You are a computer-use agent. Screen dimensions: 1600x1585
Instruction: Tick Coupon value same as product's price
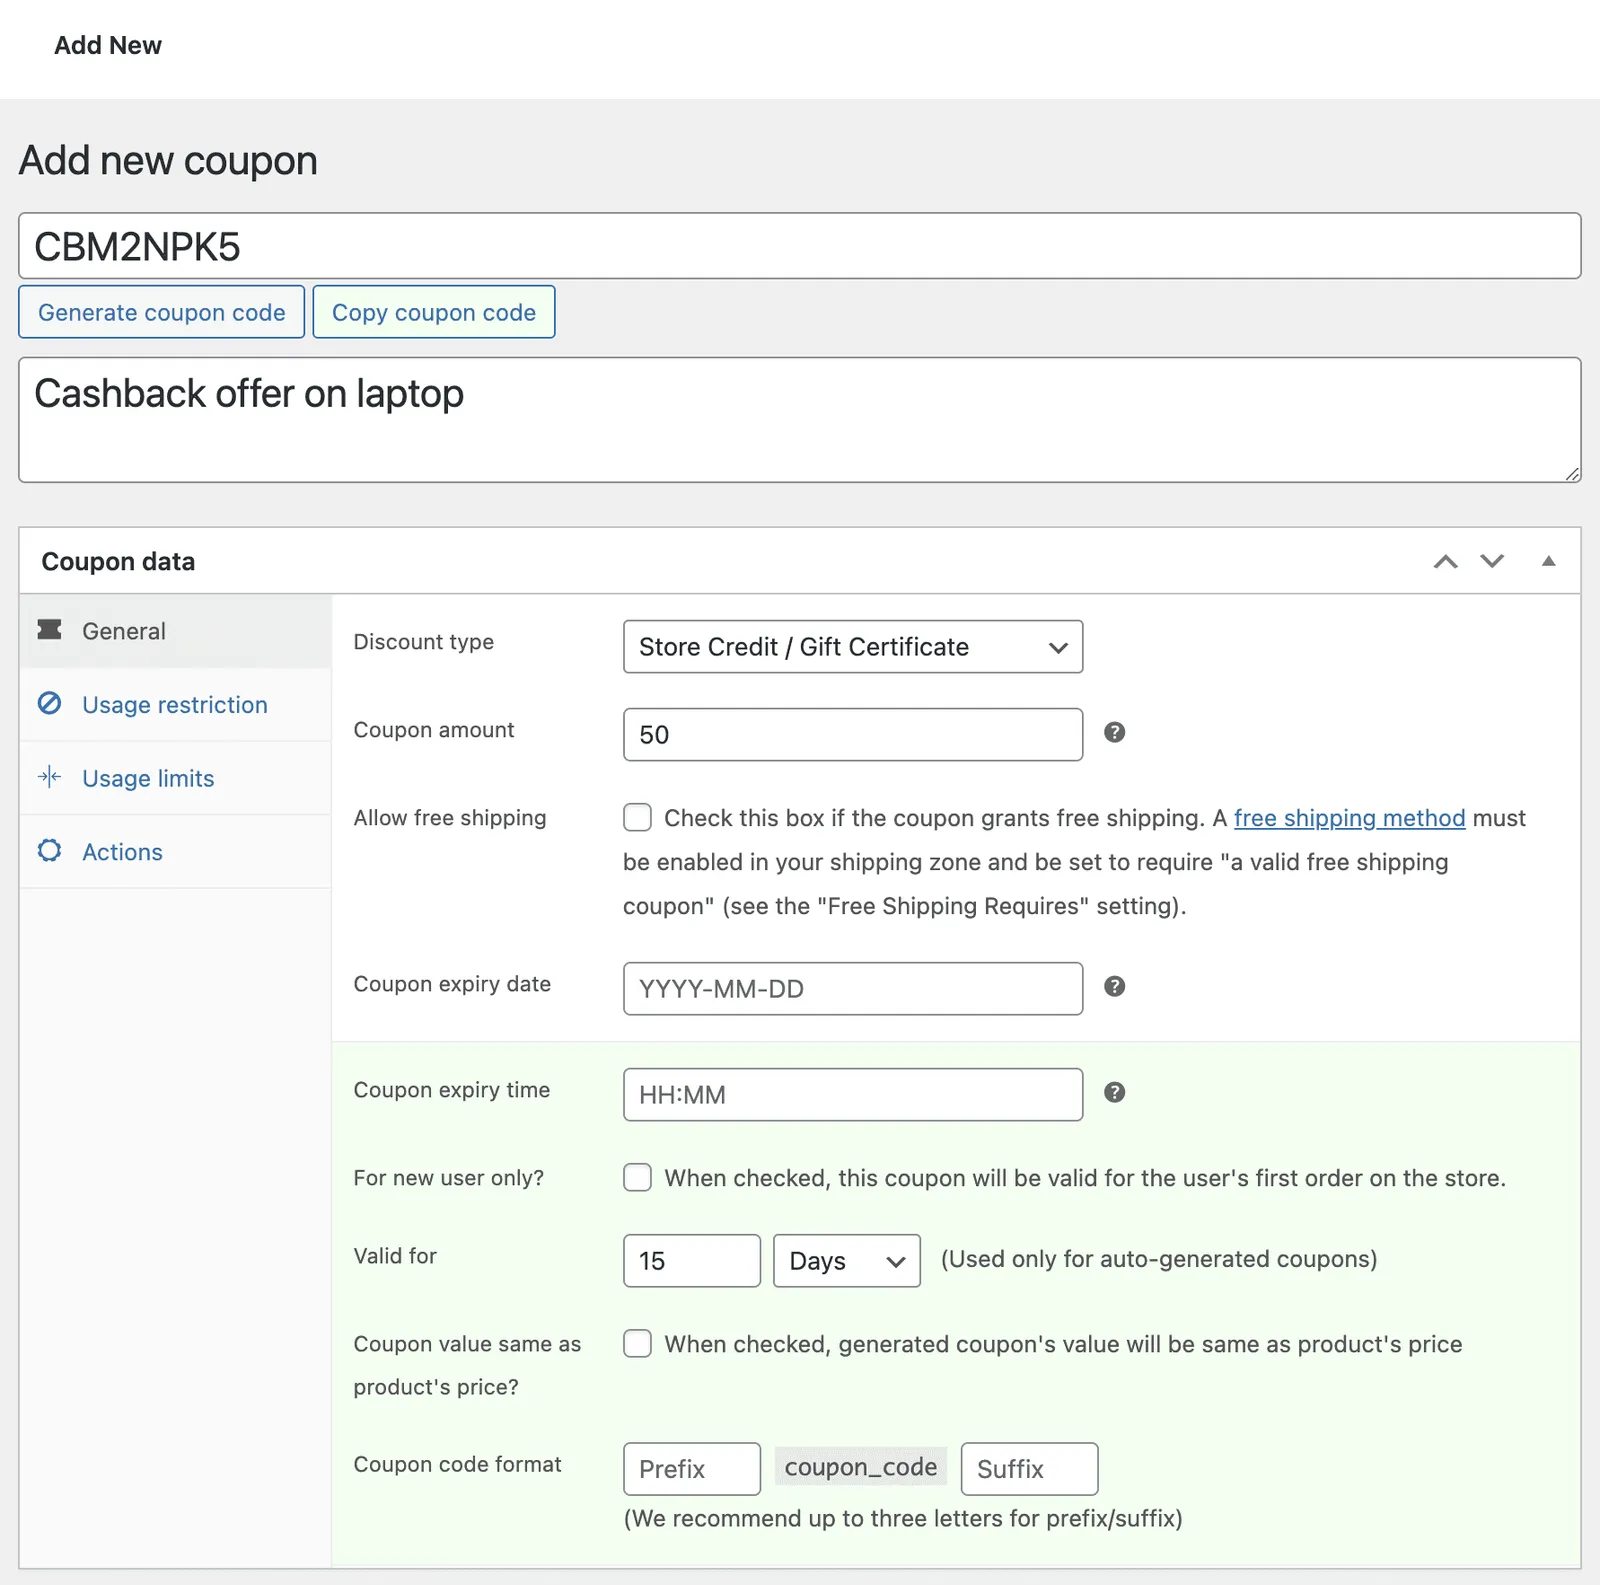pyautogui.click(x=637, y=1343)
